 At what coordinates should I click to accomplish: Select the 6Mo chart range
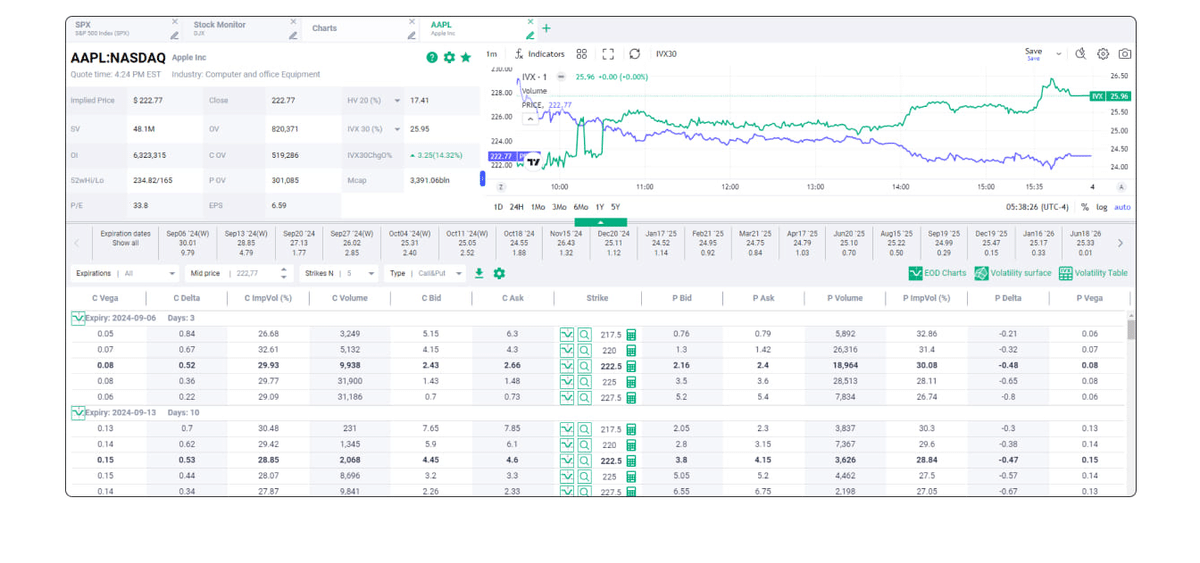[581, 207]
